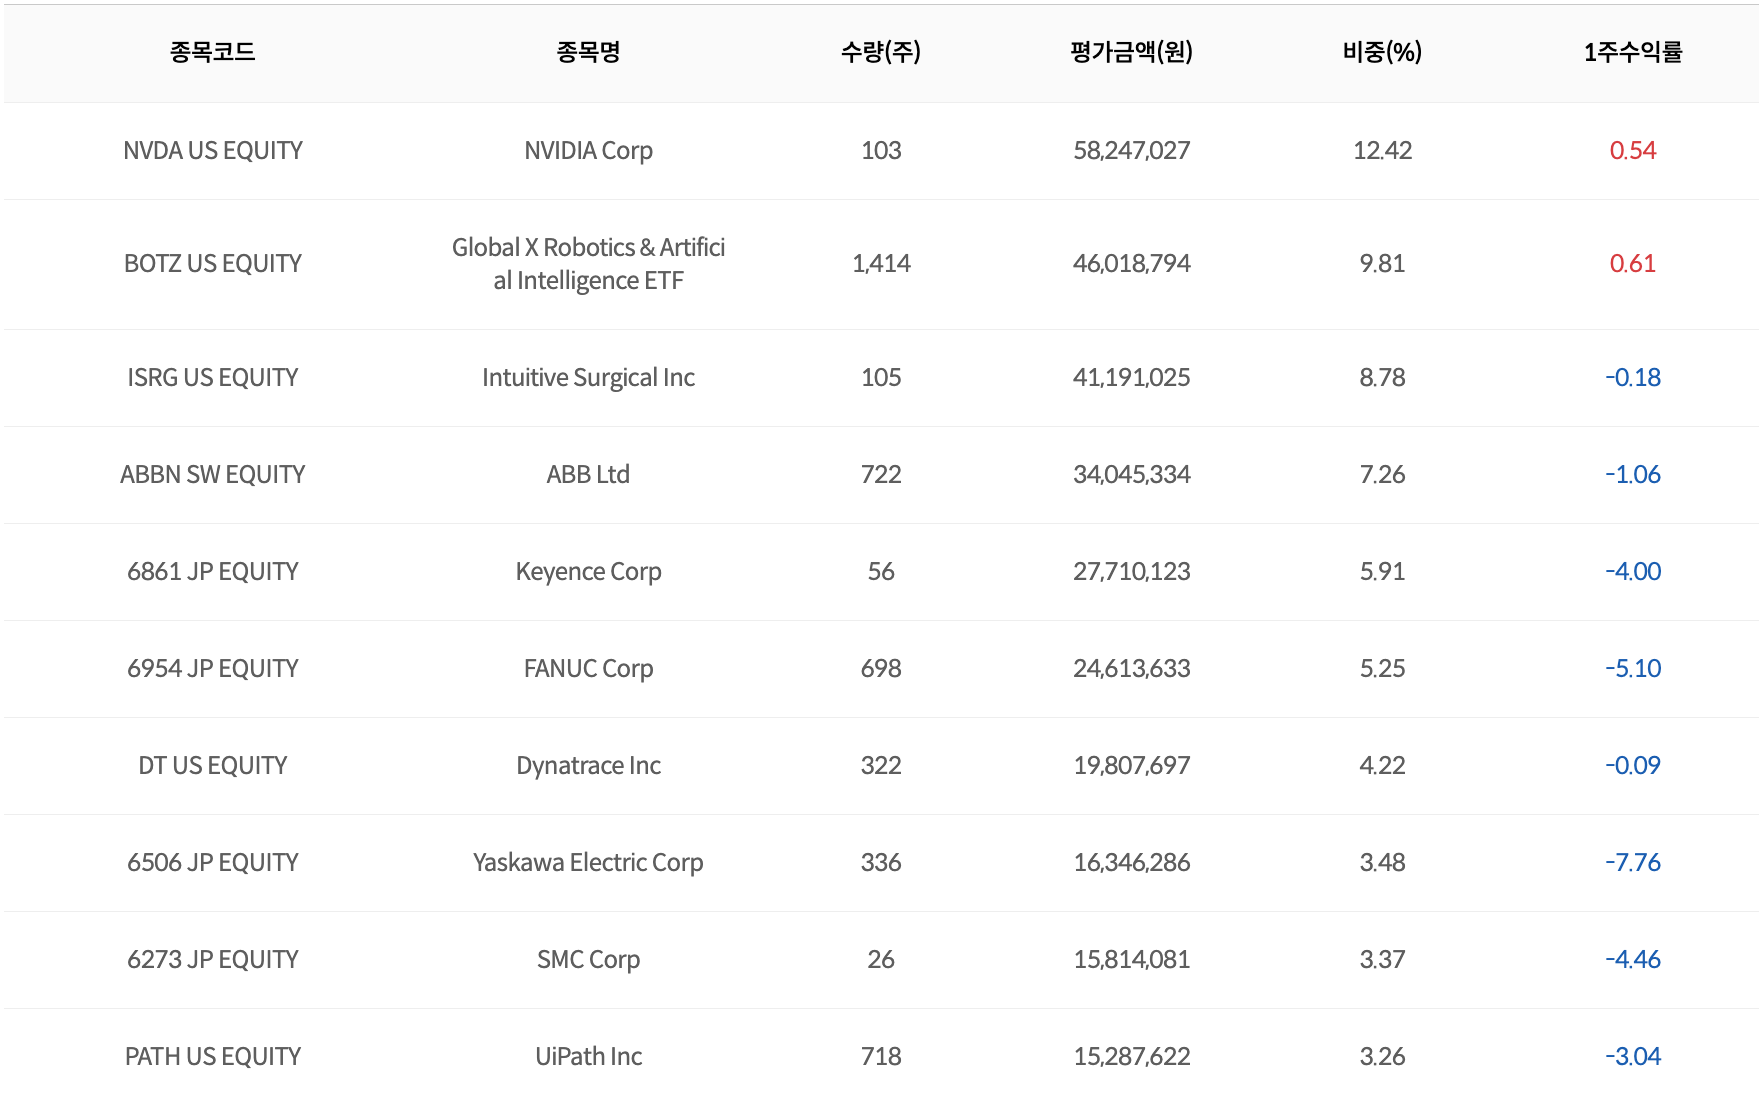The height and width of the screenshot is (1104, 1760).
Task: Click the return value -0.09
Action: pos(1633,765)
